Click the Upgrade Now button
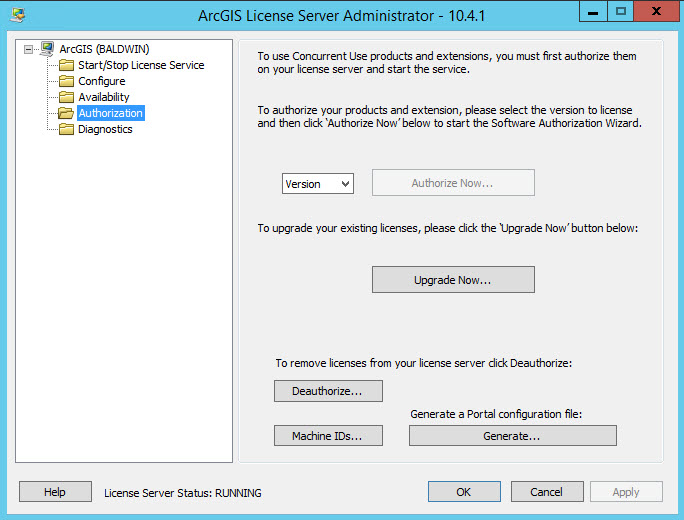 tap(453, 280)
